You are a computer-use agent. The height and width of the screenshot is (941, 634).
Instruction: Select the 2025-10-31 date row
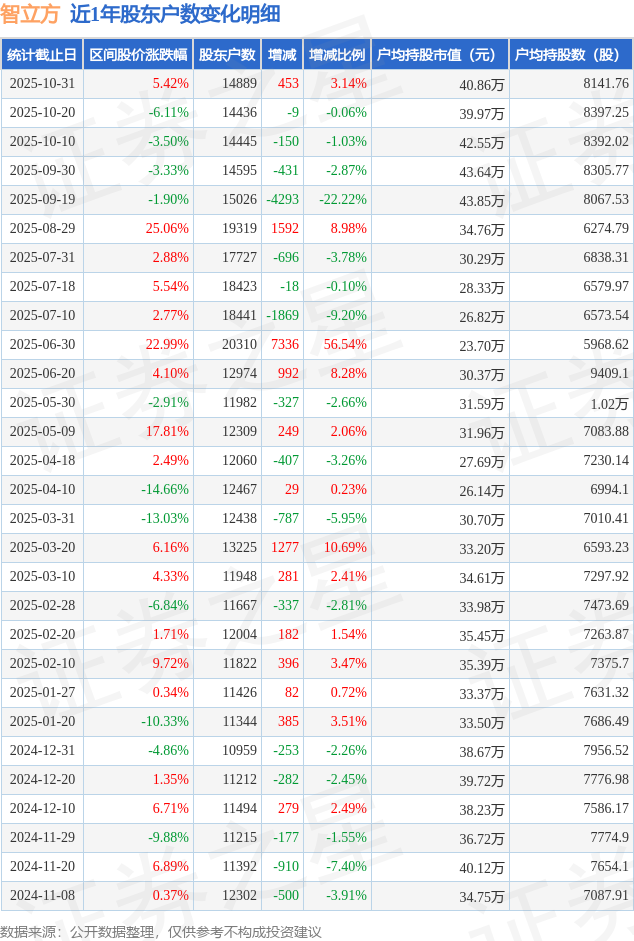[x=42, y=84]
